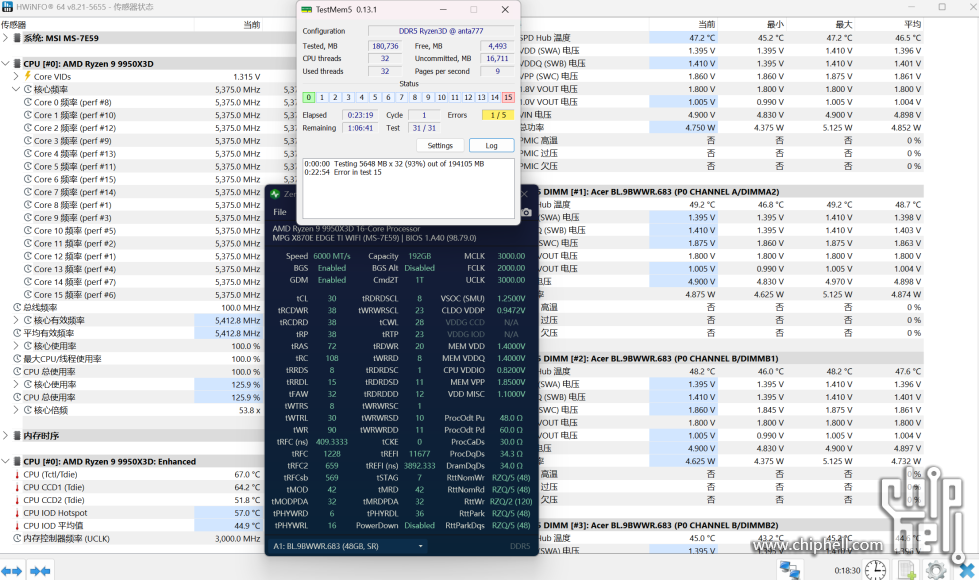Click the Tested, MB value 180,736
The image size is (979, 580).
[385, 46]
